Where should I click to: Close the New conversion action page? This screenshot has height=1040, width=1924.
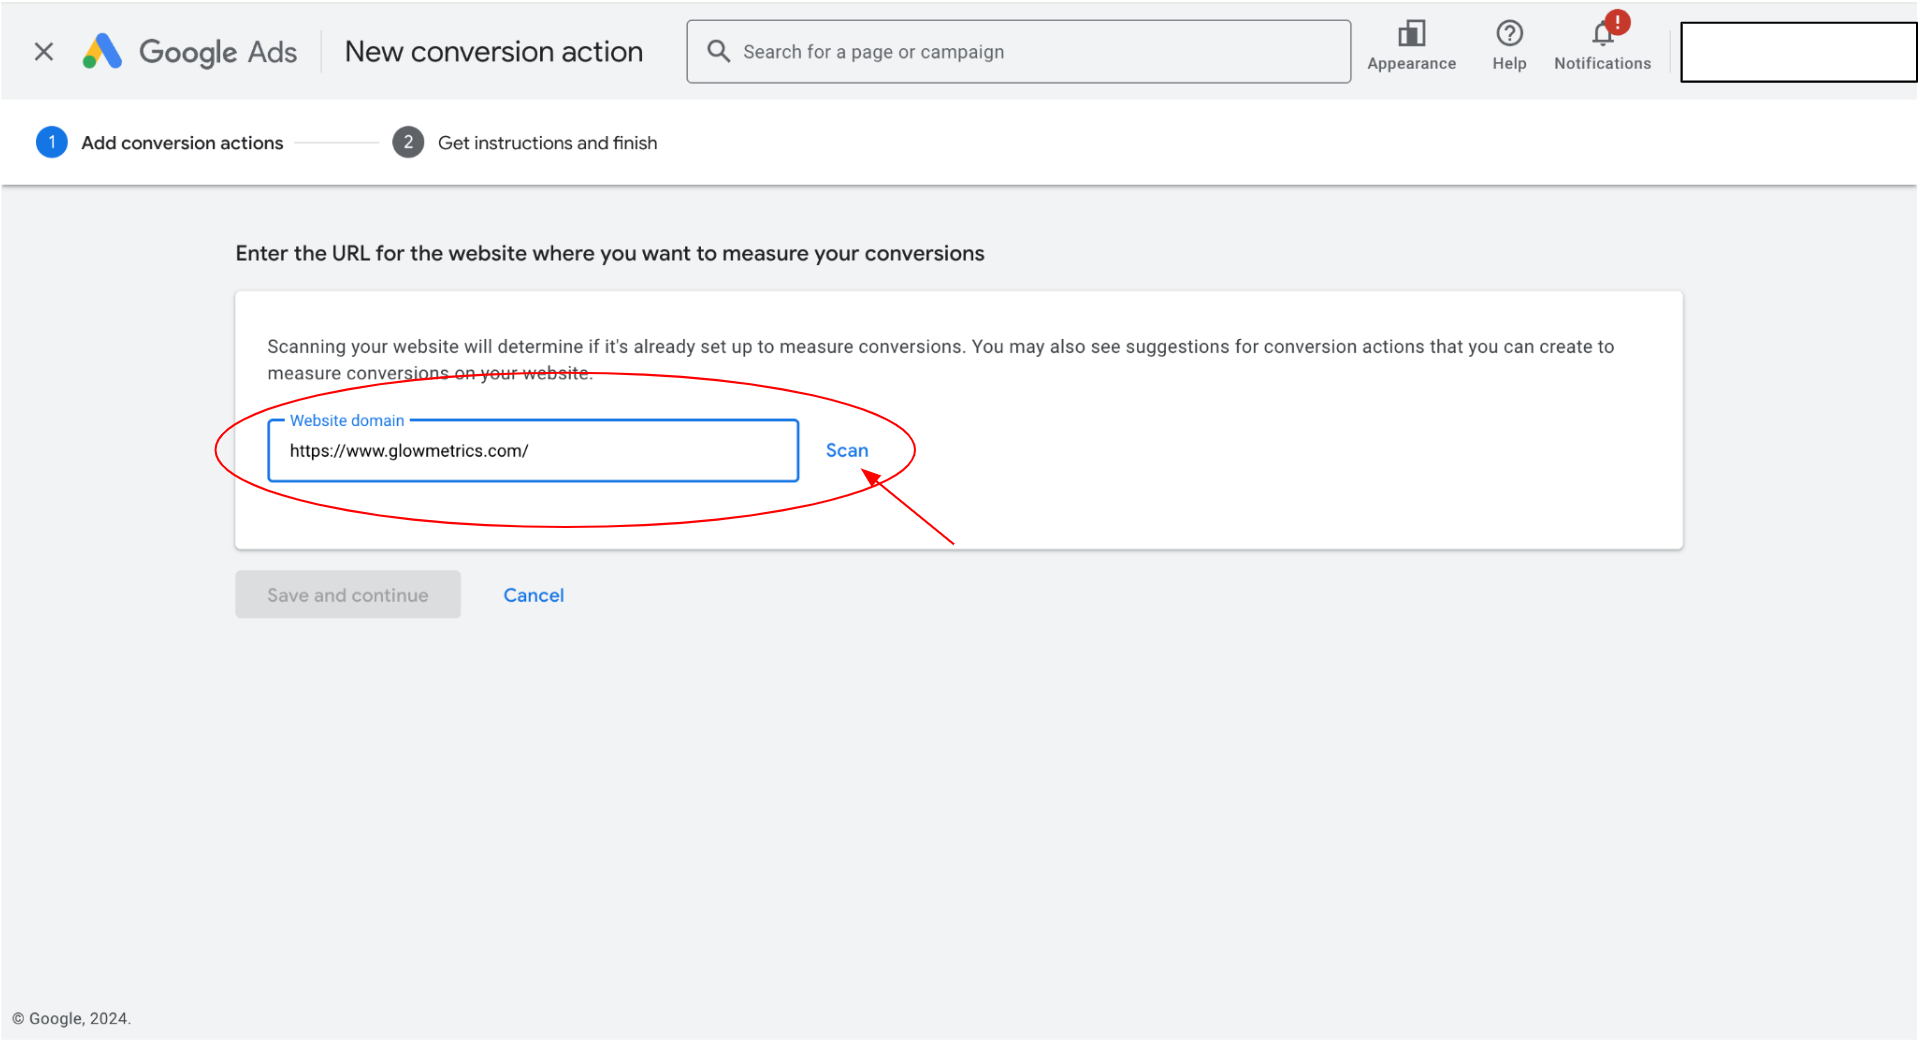coord(44,52)
